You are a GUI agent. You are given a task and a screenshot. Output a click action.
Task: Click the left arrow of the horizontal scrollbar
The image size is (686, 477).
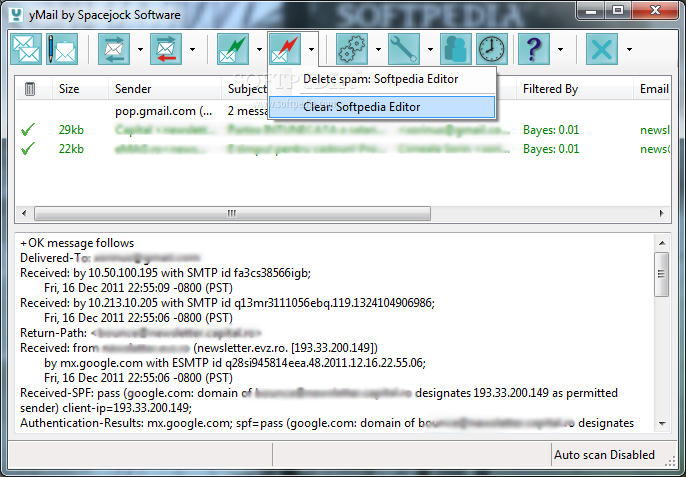pyautogui.click(x=24, y=214)
